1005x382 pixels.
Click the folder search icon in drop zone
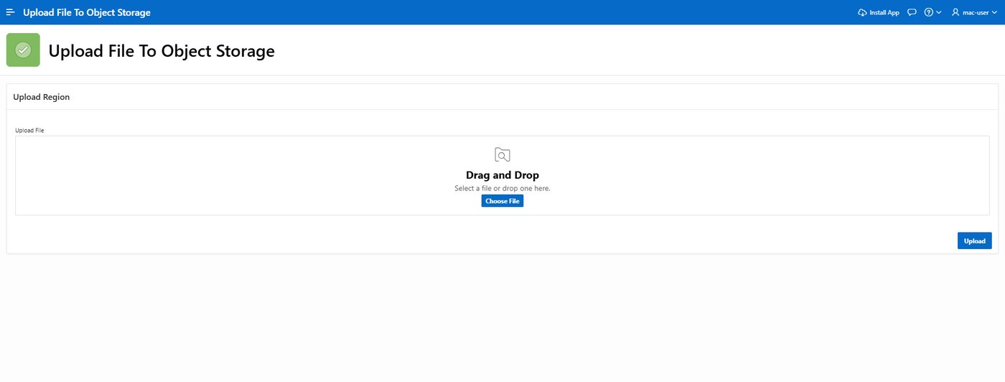tap(502, 154)
